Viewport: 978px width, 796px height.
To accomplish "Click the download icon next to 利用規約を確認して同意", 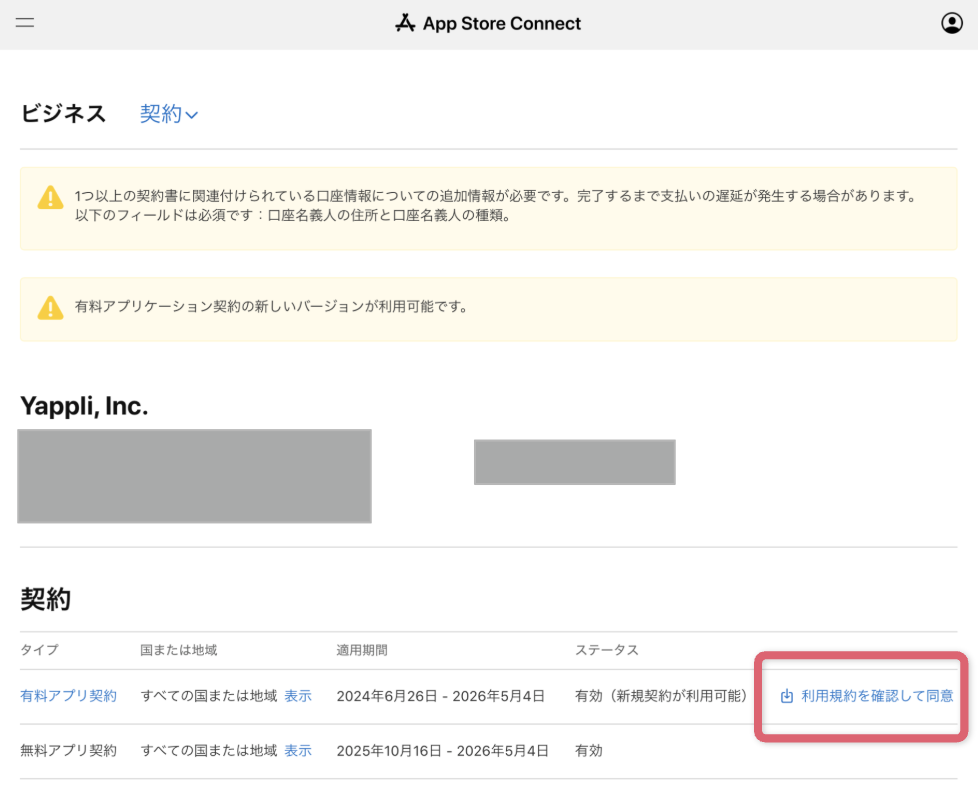I will coord(787,696).
